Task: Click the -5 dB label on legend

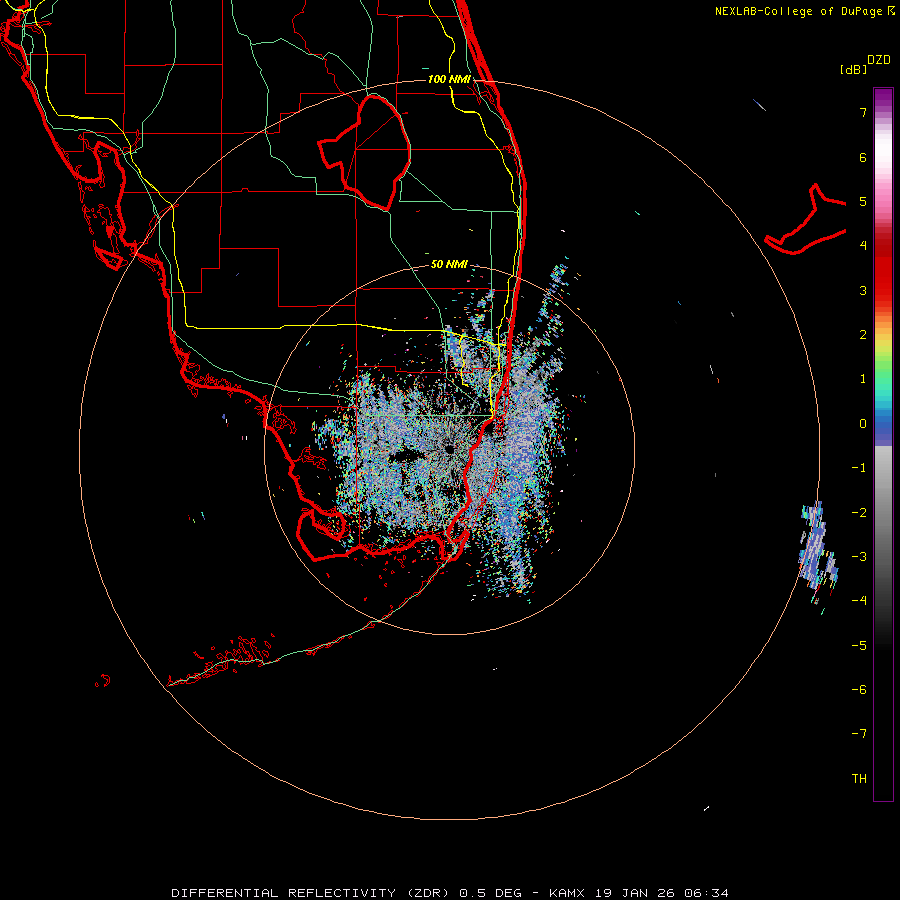Action: pyautogui.click(x=859, y=645)
